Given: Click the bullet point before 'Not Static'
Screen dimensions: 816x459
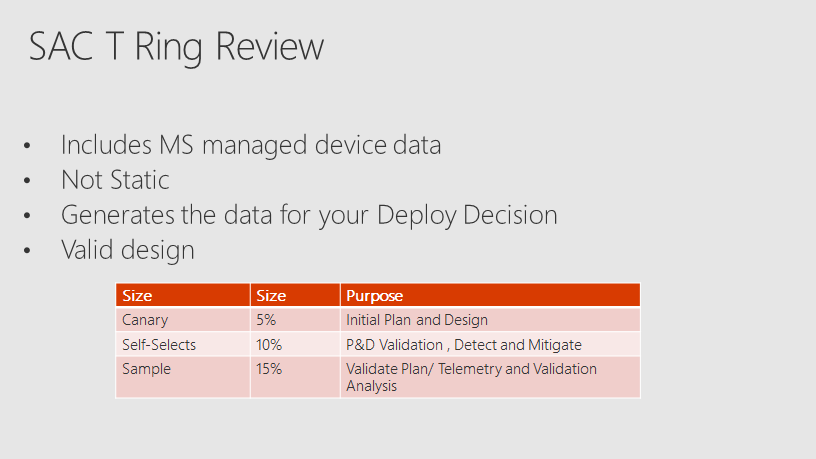Looking at the screenshot, I should pos(27,181).
